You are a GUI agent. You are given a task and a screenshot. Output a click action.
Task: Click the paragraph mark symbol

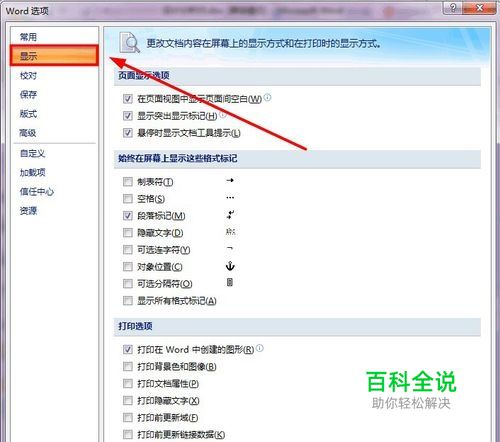[x=230, y=214]
